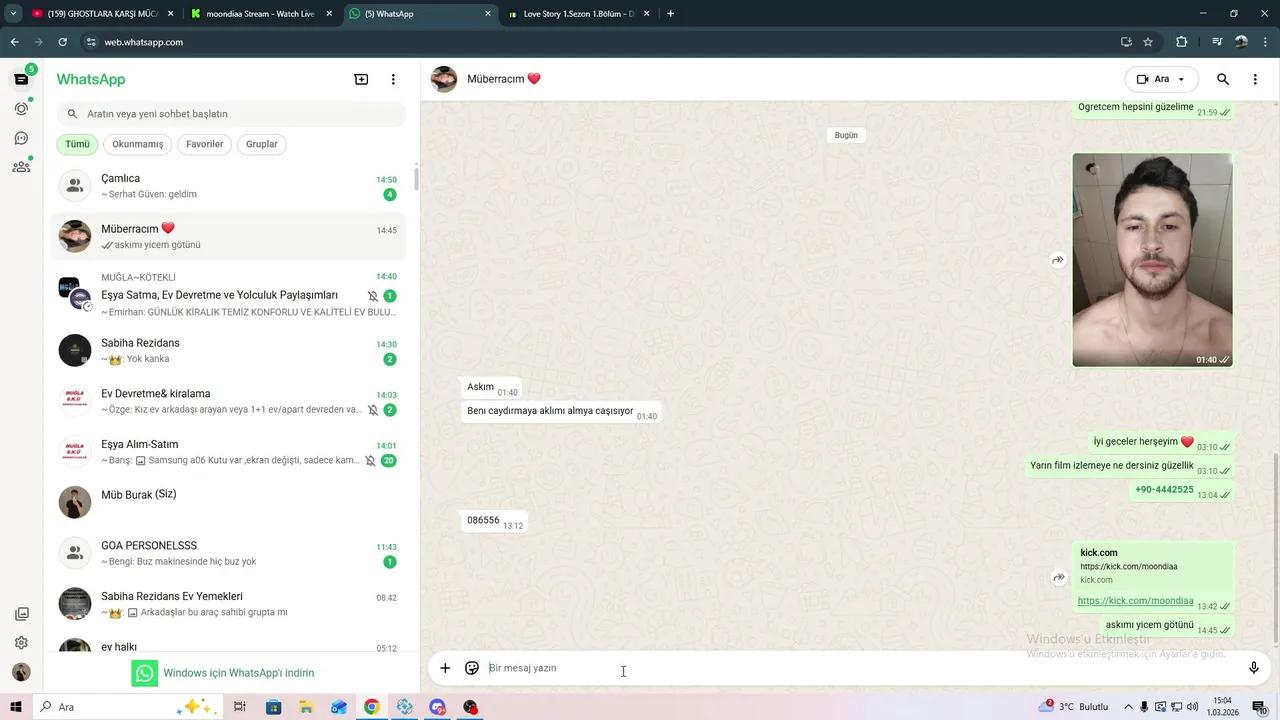Open your profile picture in WhatsApp sidebar

pos(21,672)
